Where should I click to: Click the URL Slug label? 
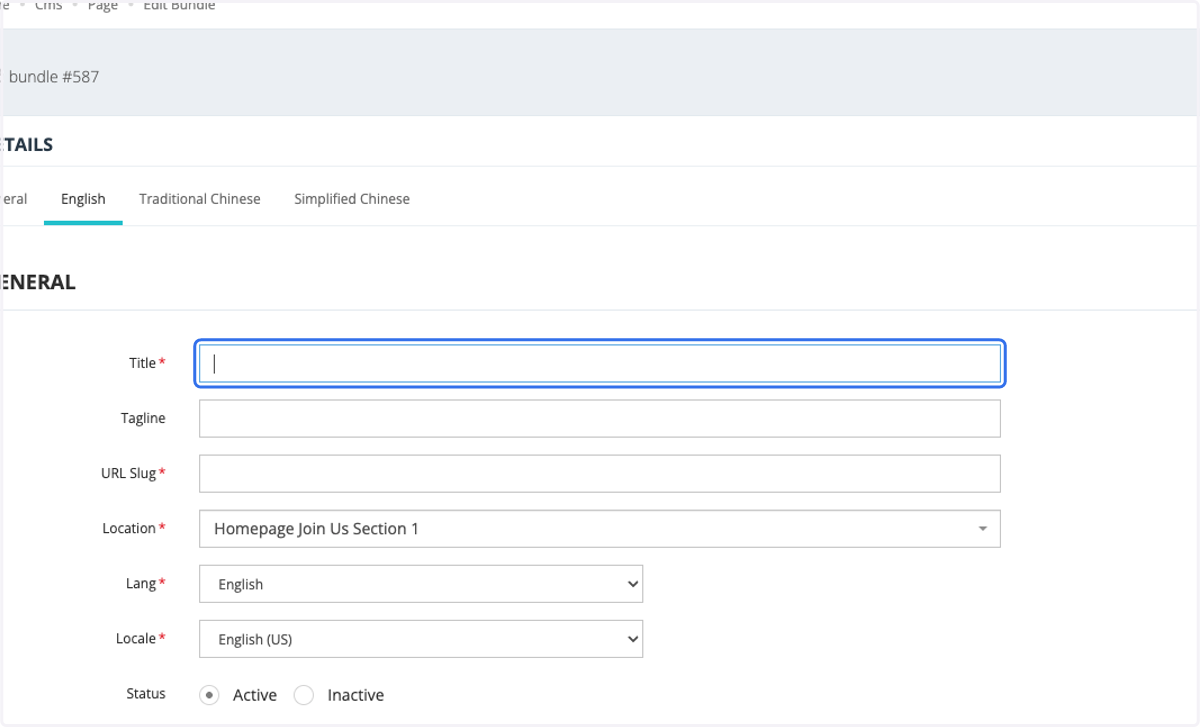pyautogui.click(x=126, y=473)
